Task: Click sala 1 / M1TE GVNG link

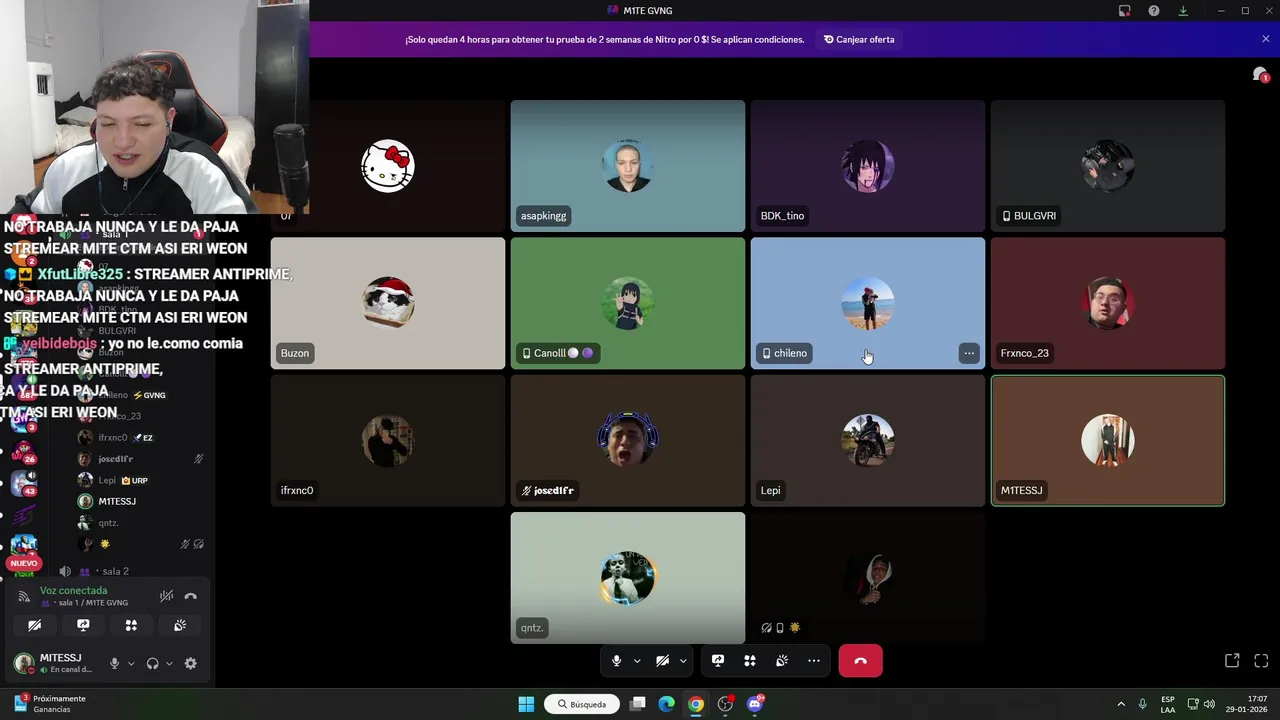Action: pyautogui.click(x=93, y=603)
